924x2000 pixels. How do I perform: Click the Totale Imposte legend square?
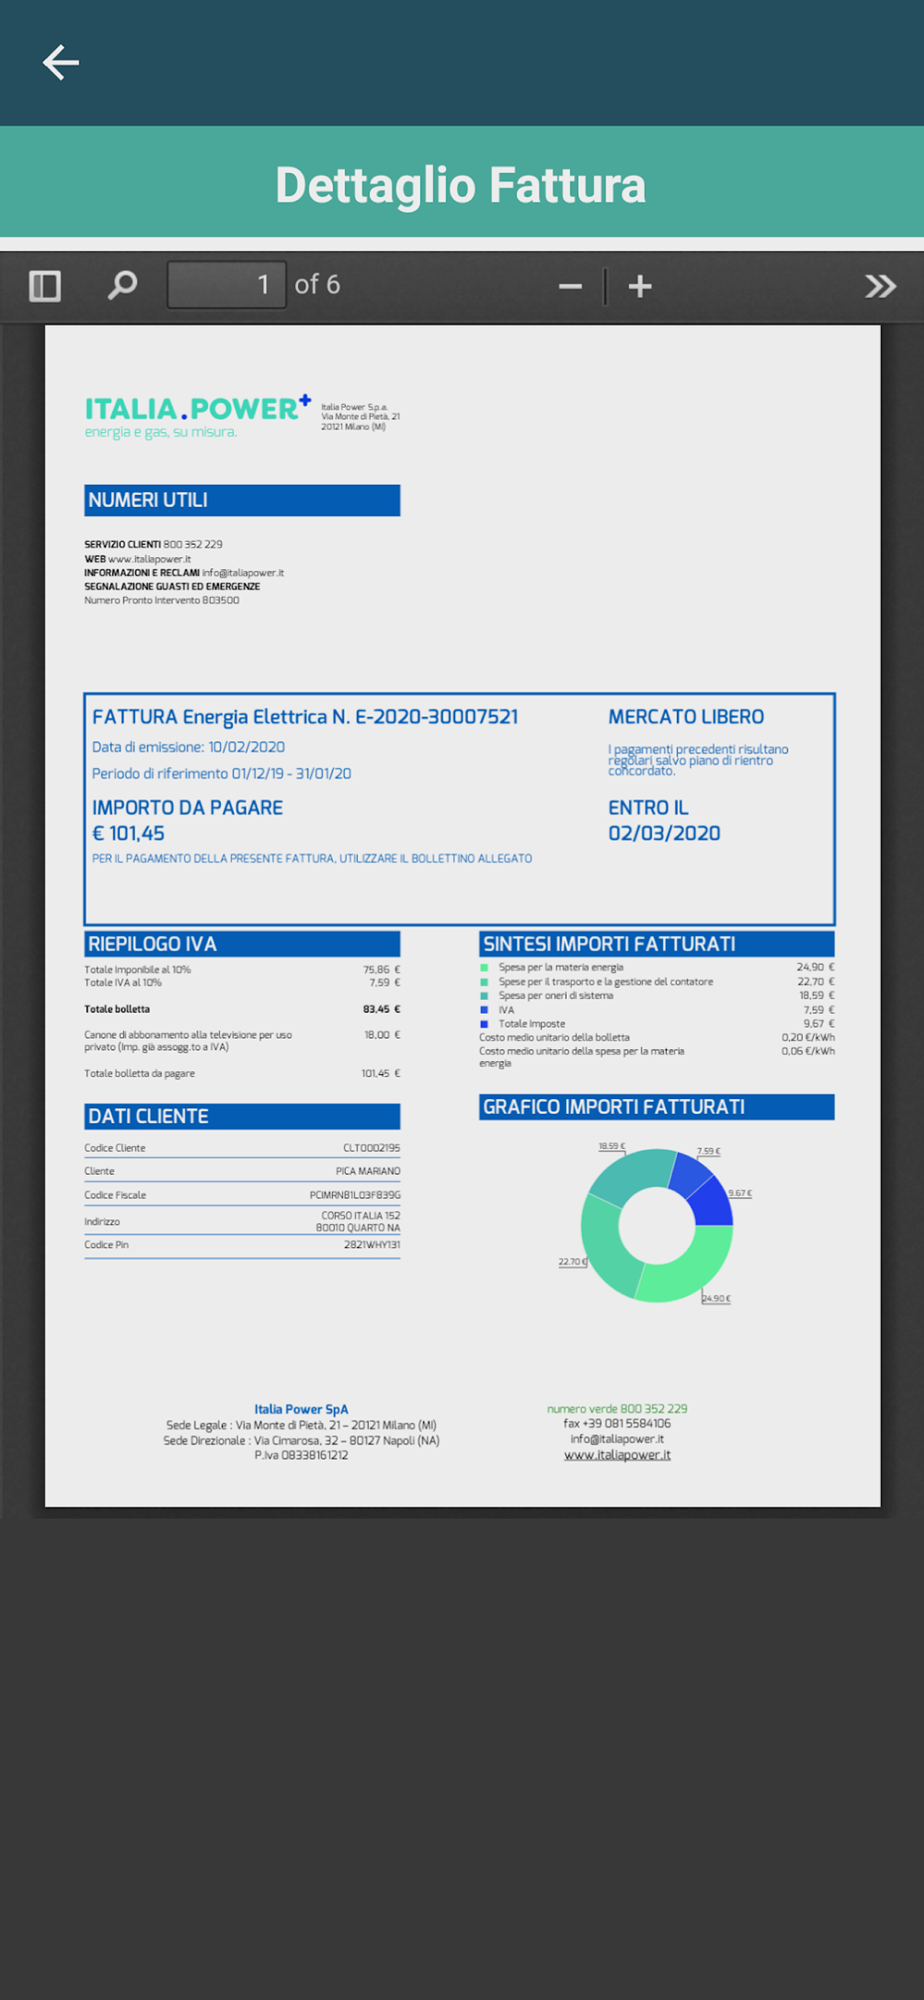[x=484, y=1024]
